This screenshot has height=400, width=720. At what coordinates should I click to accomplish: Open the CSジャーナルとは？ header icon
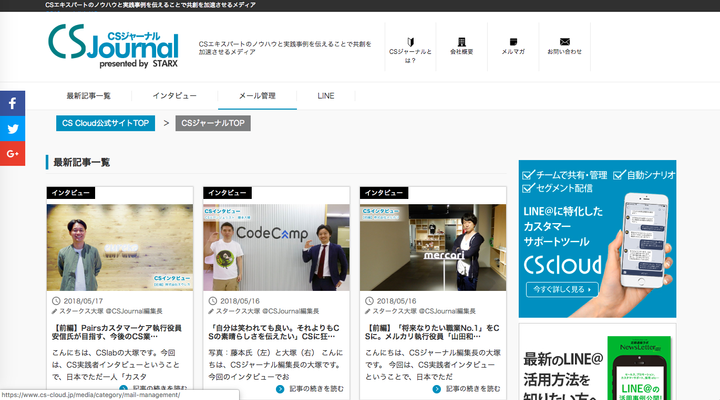pos(410,42)
